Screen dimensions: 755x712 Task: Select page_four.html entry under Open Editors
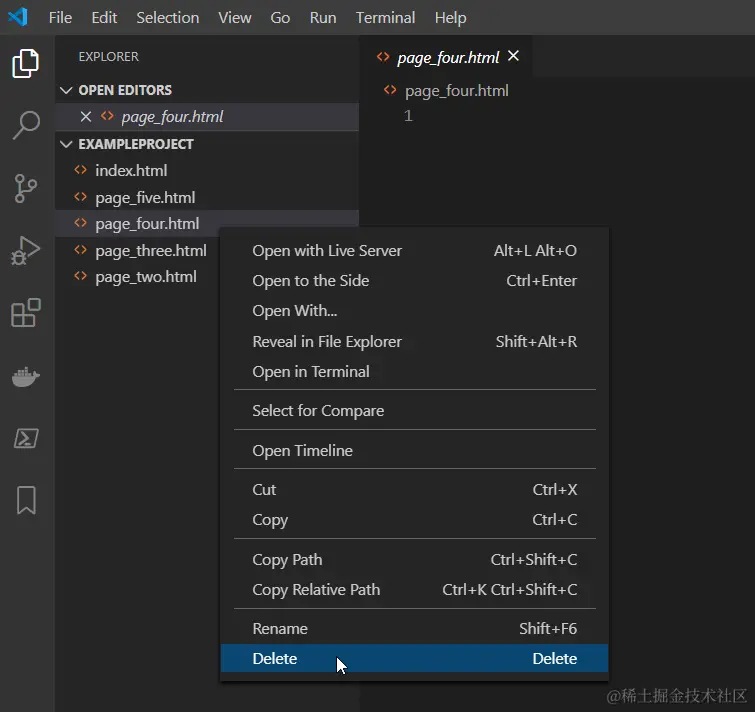(x=207, y=117)
